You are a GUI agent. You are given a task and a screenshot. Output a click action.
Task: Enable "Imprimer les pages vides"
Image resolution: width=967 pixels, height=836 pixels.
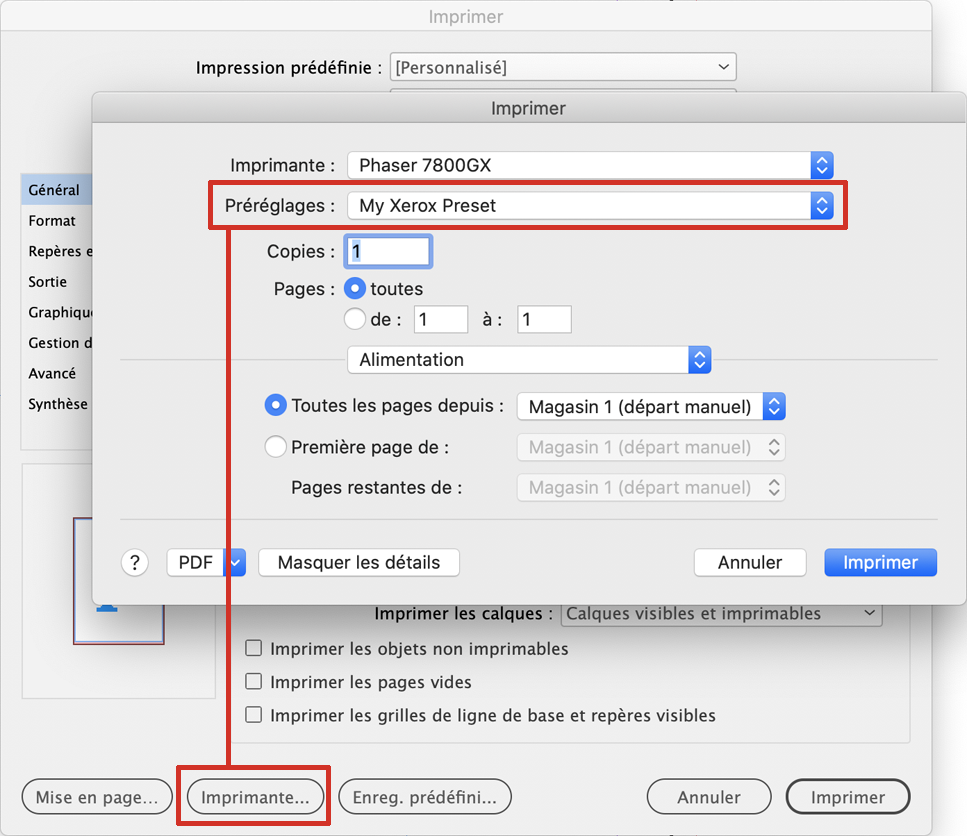pos(253,682)
